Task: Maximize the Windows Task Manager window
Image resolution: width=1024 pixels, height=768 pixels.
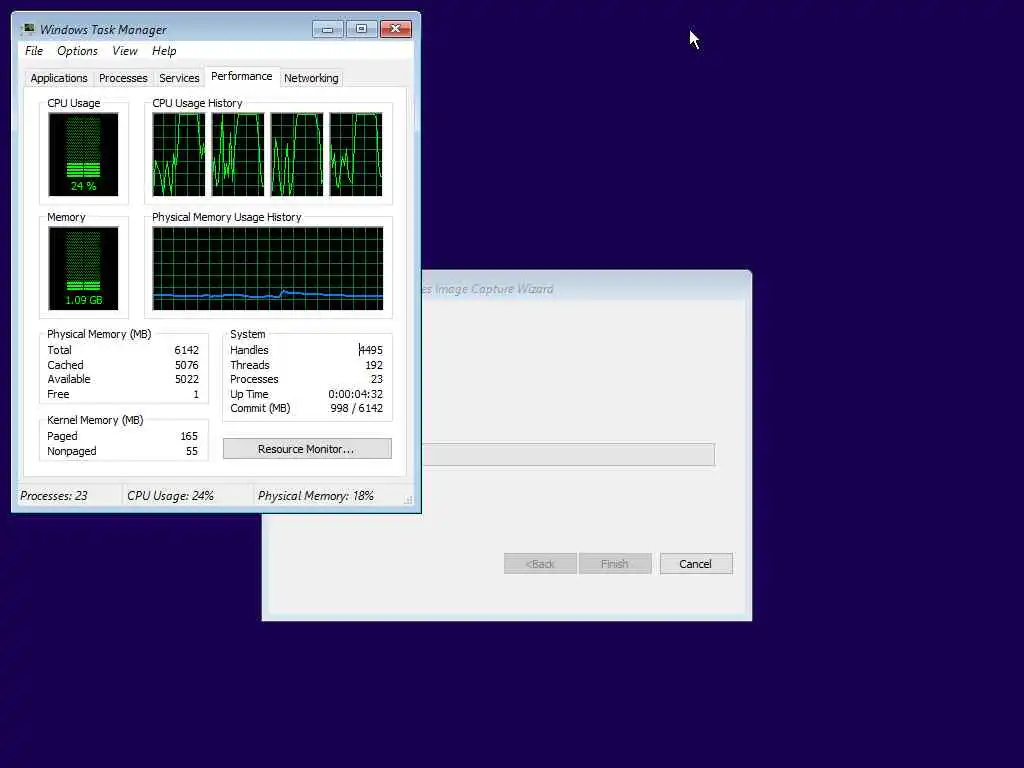Action: coord(361,29)
